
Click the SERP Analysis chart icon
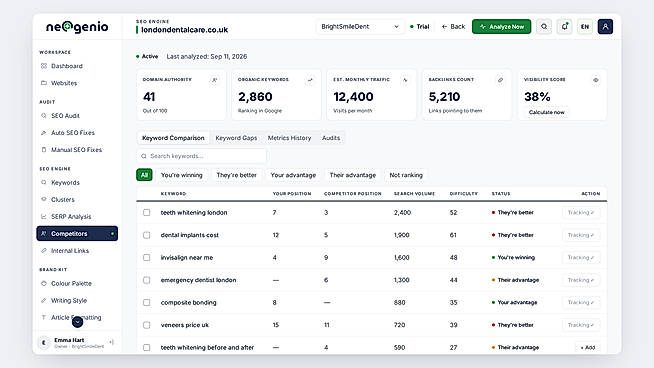44,217
